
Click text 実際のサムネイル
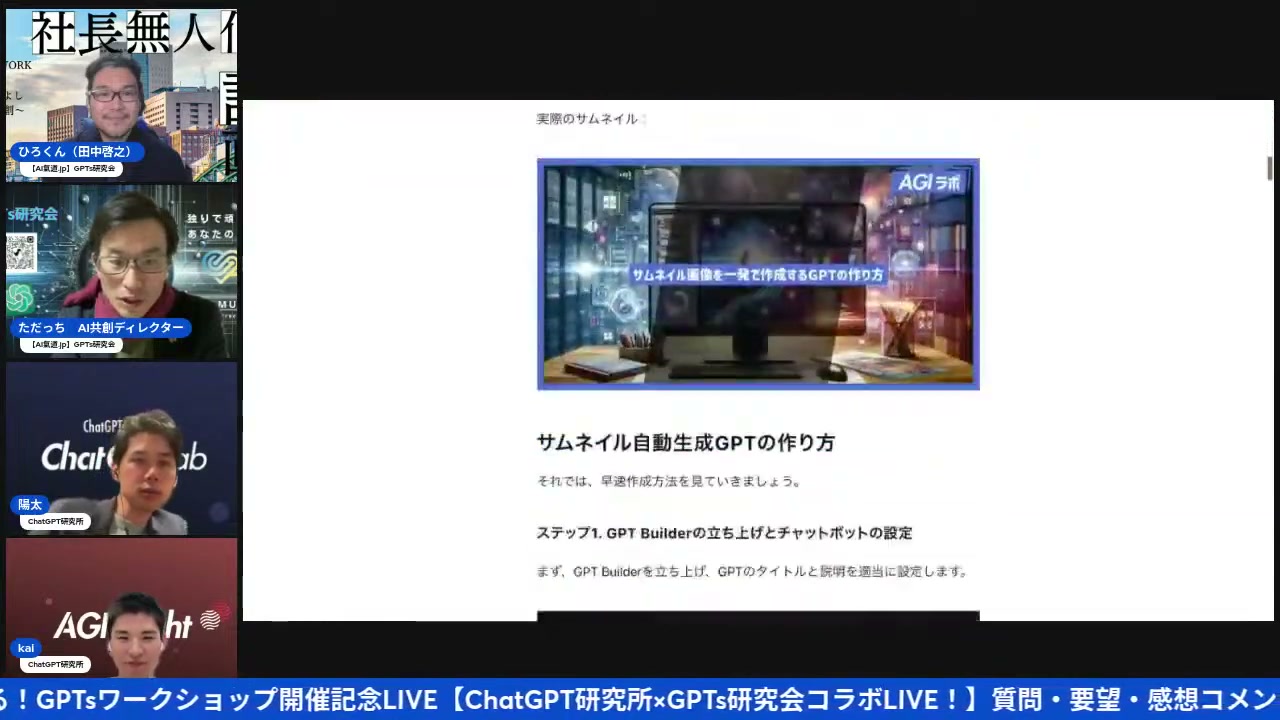click(x=587, y=119)
